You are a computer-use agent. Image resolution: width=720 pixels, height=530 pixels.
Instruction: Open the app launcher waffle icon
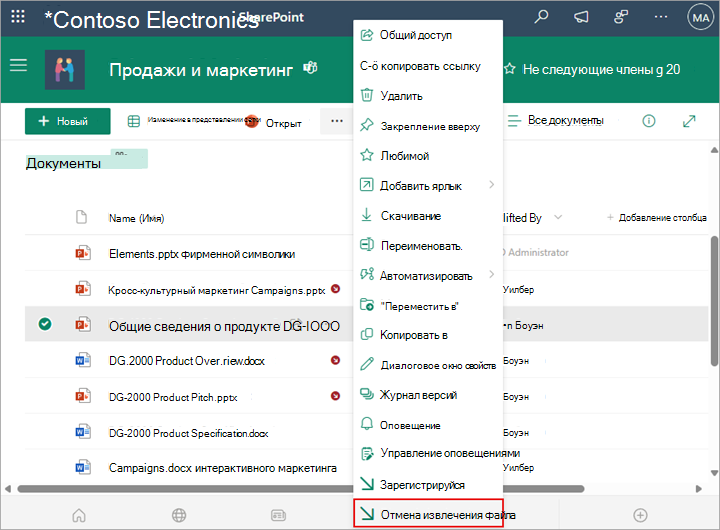pyautogui.click(x=18, y=17)
